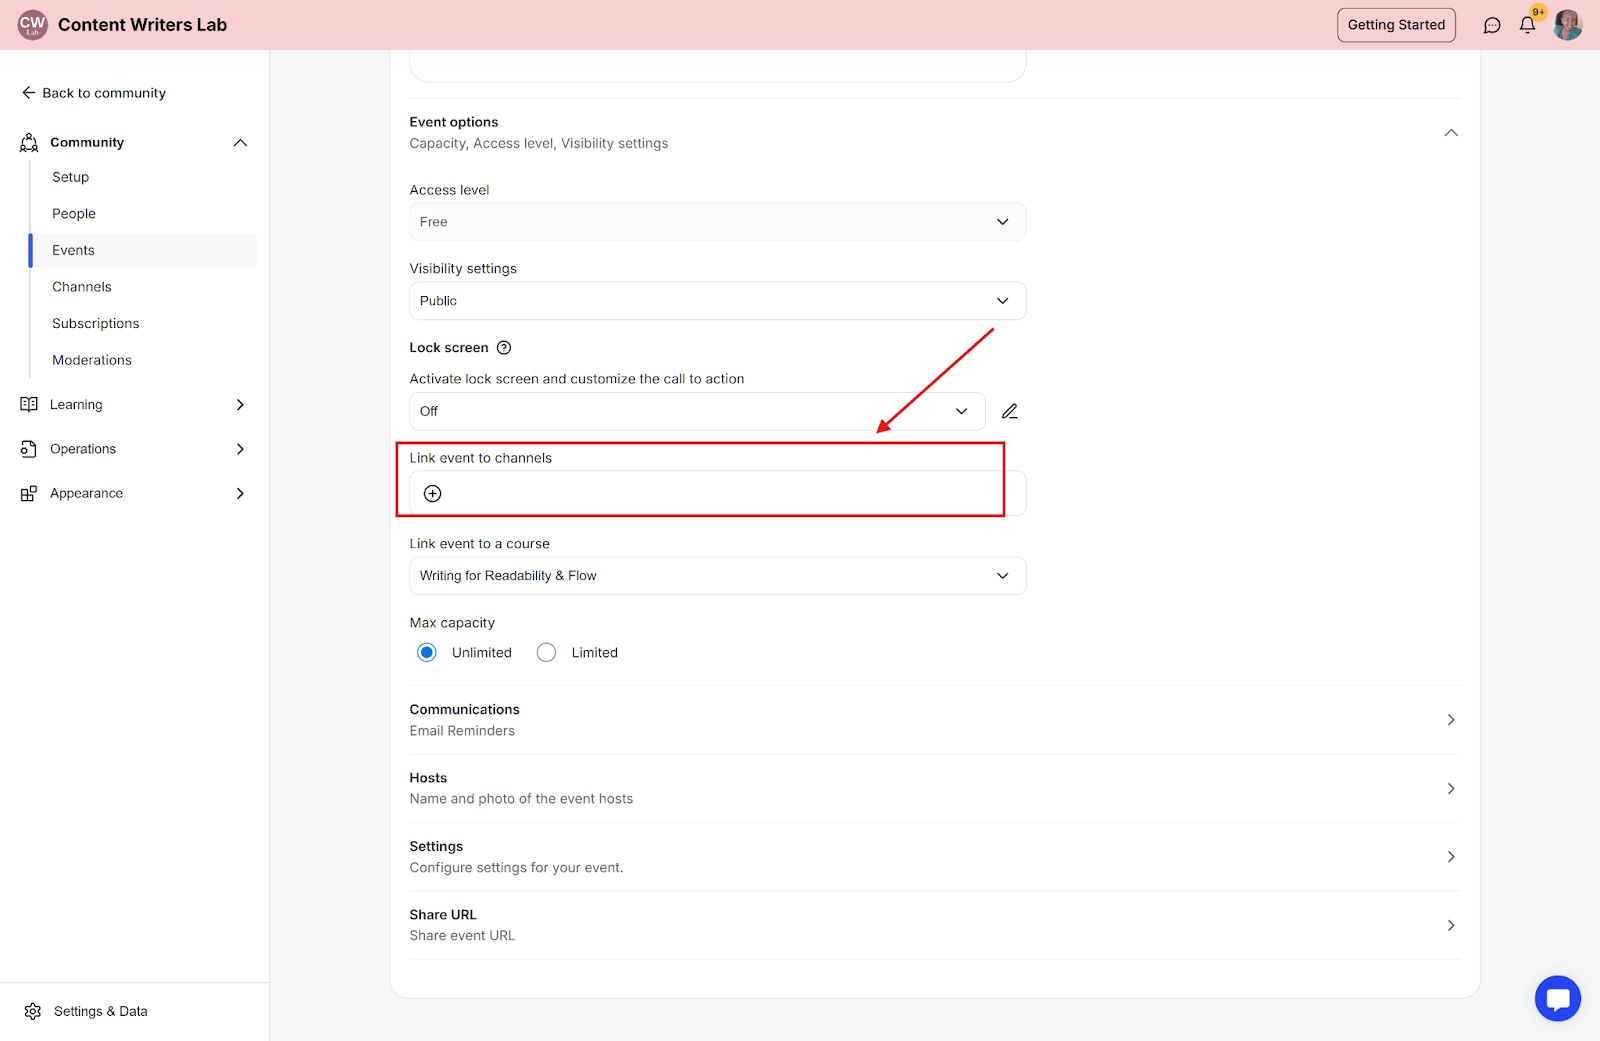Open the notifications bell
The width and height of the screenshot is (1600, 1041).
pos(1527,25)
